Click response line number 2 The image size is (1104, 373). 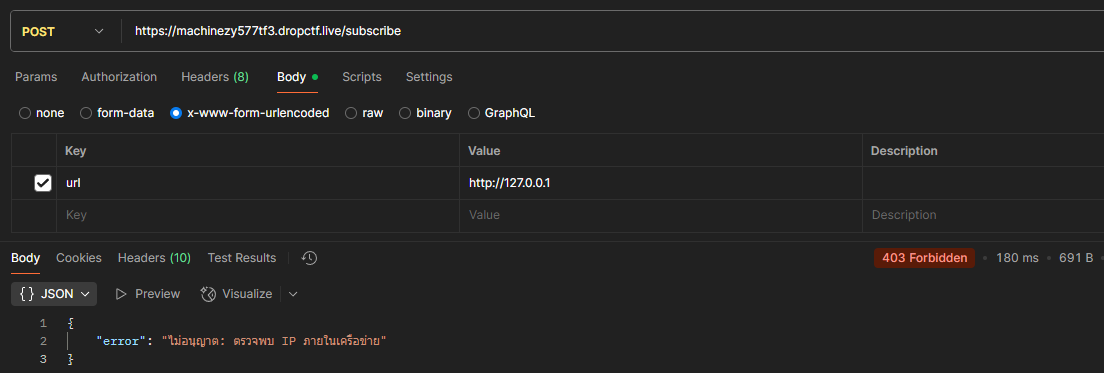43,341
